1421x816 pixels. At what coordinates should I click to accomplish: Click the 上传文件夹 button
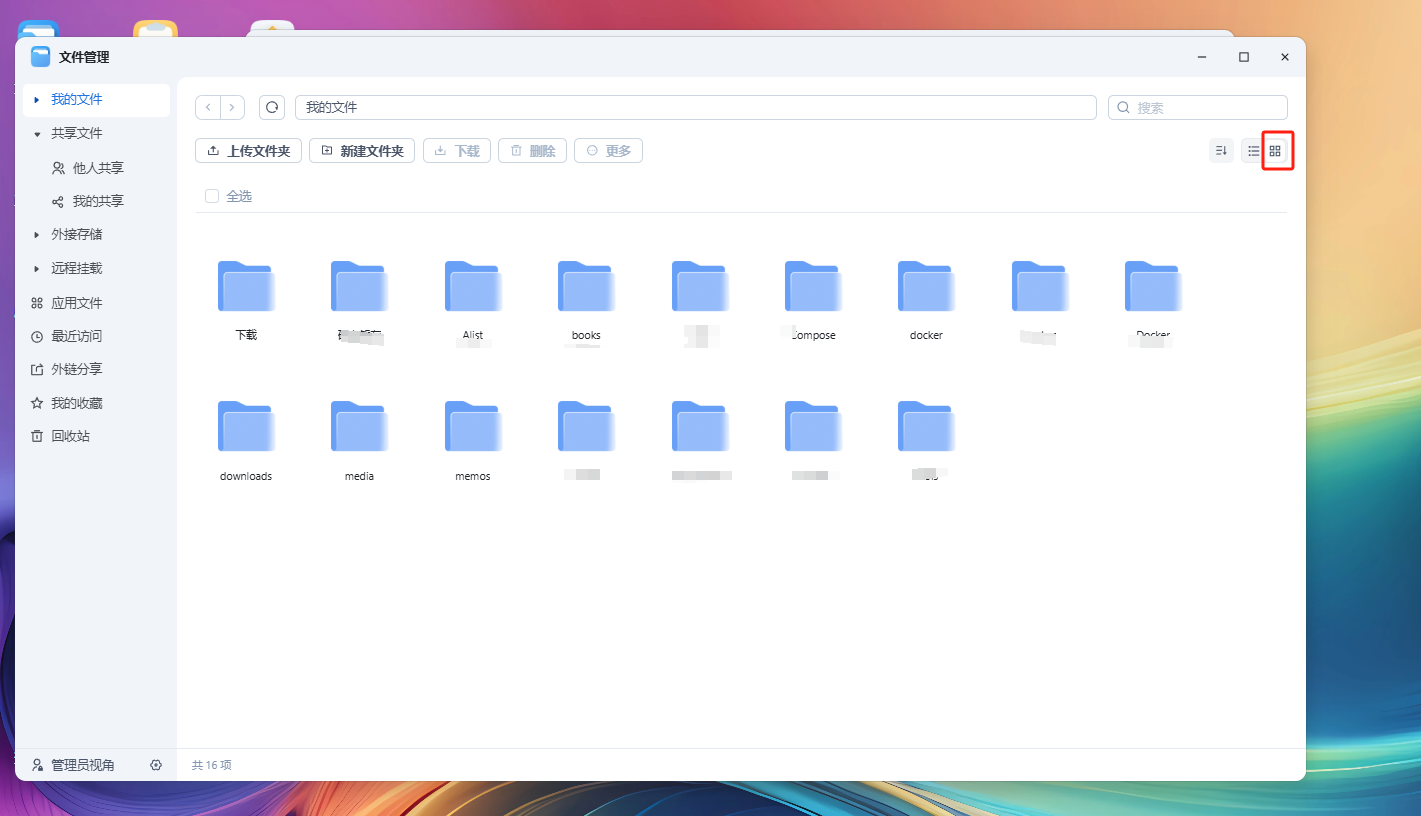(248, 151)
